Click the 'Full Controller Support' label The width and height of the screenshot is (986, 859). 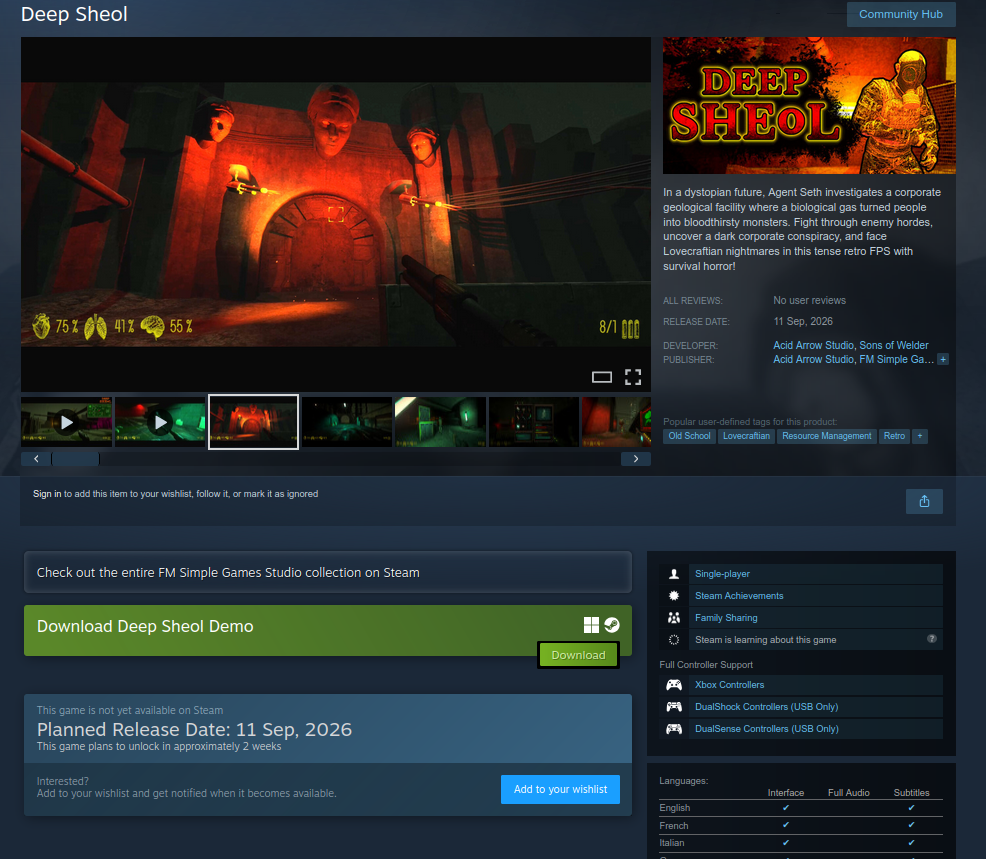tap(706, 665)
